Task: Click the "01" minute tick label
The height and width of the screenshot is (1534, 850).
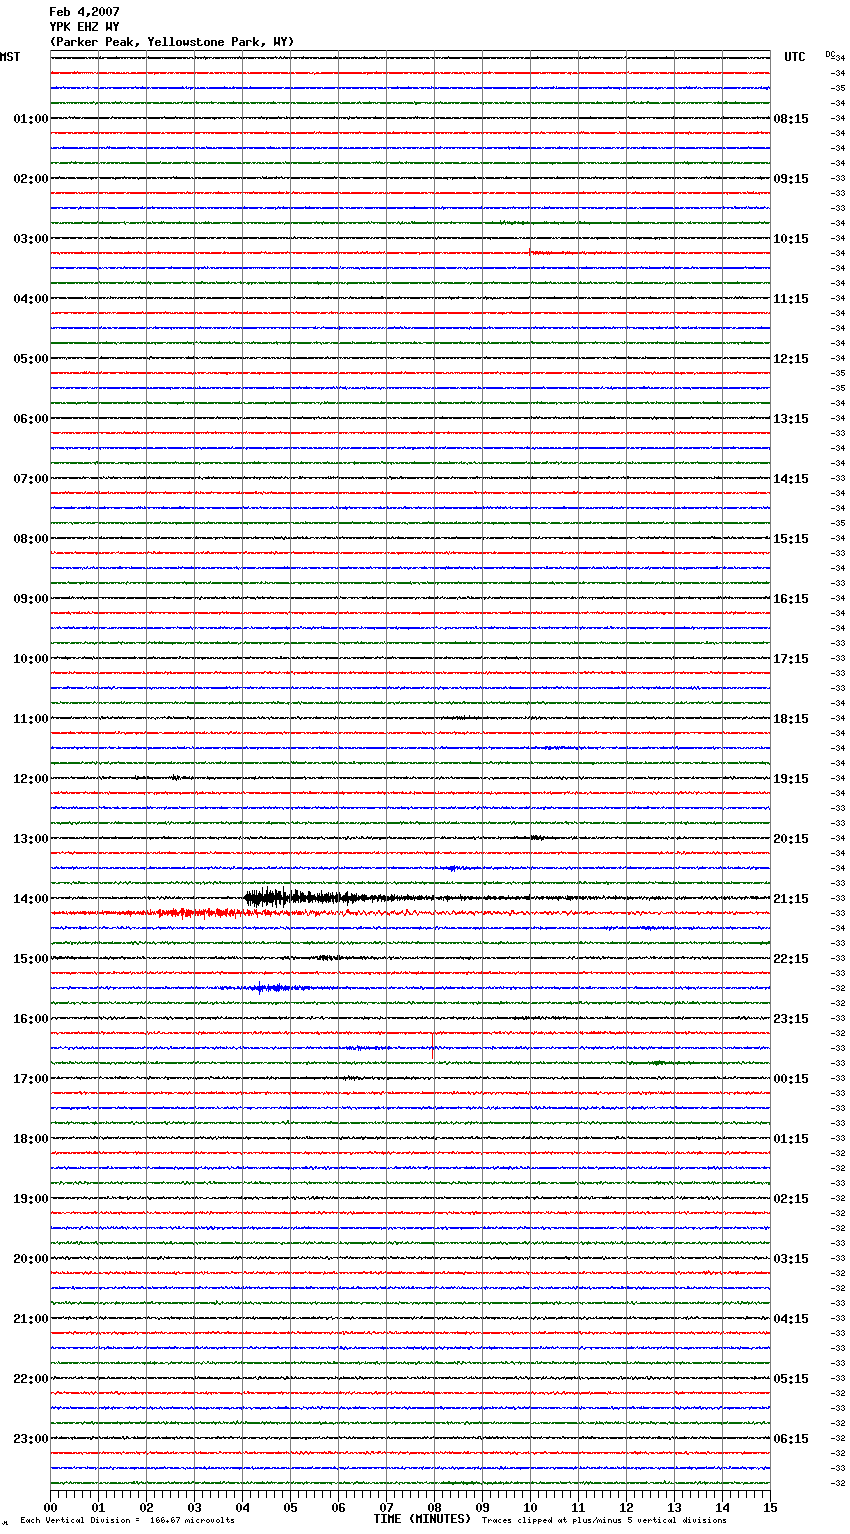Action: tap(98, 1507)
